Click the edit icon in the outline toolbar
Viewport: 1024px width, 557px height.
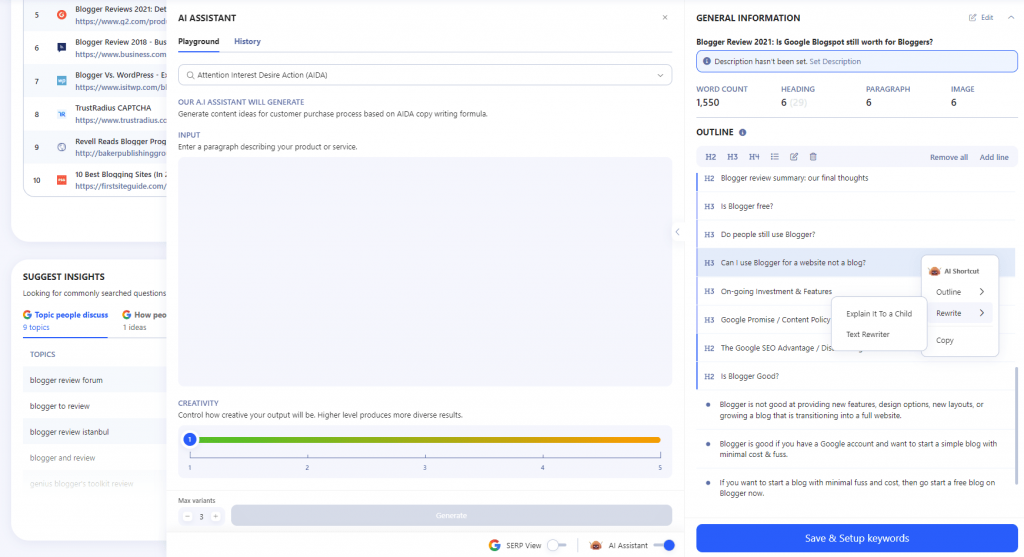[x=793, y=157]
